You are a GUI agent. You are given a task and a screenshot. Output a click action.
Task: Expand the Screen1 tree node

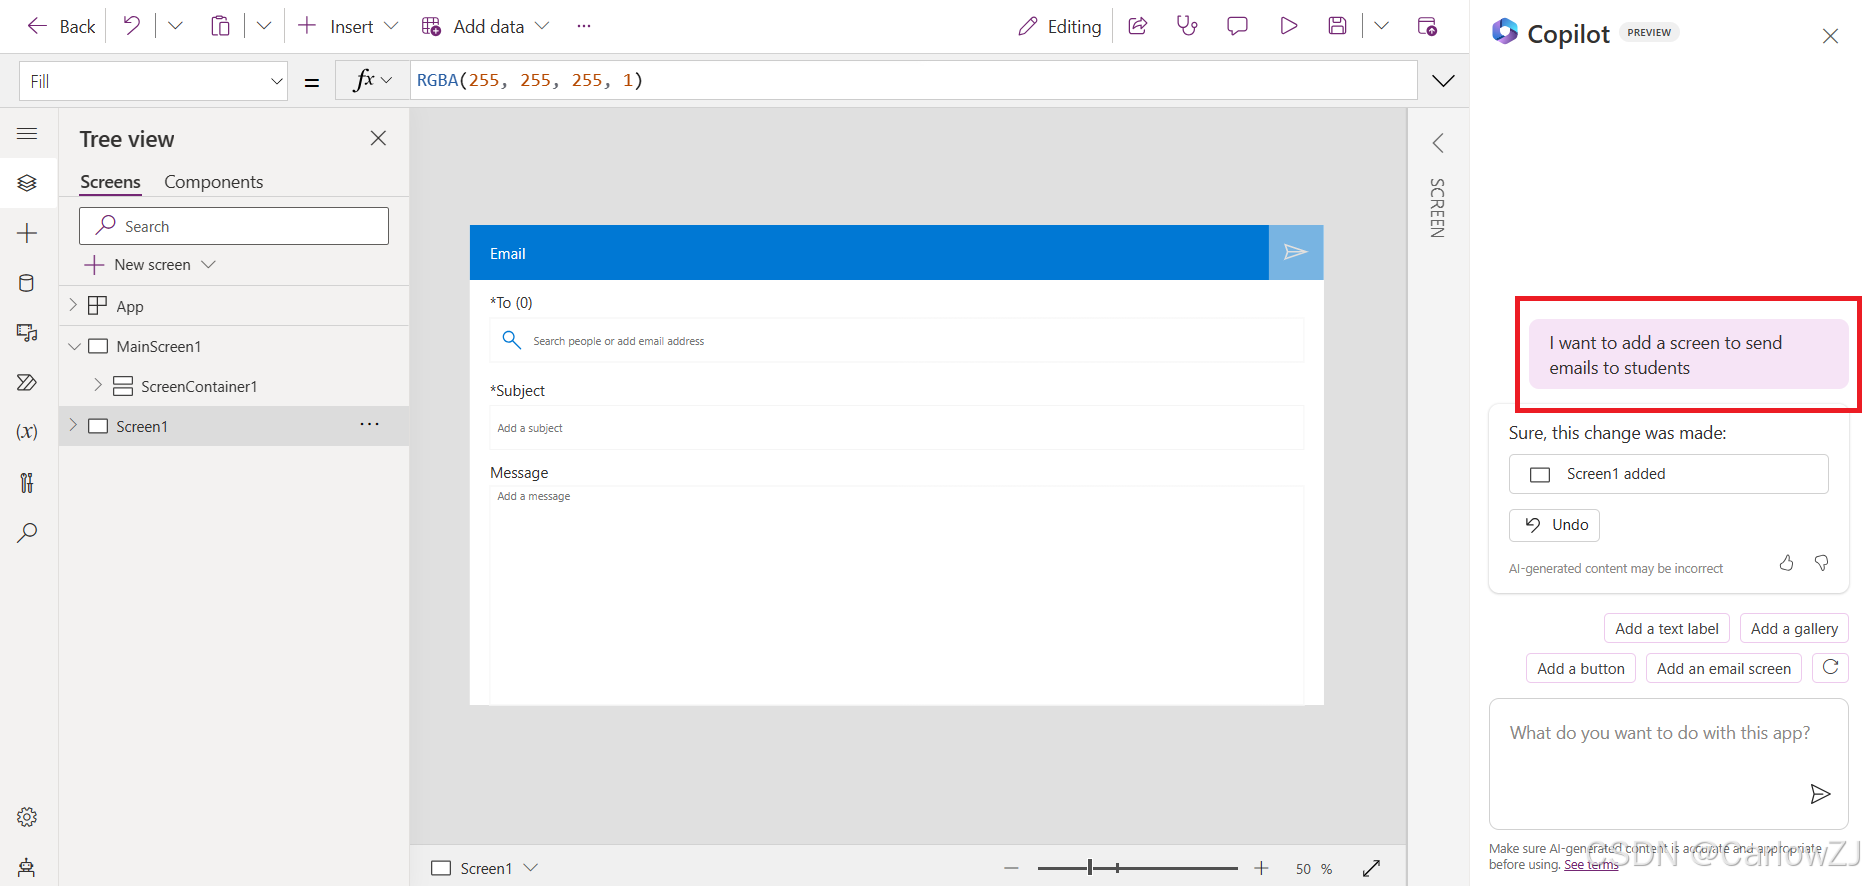click(73, 425)
